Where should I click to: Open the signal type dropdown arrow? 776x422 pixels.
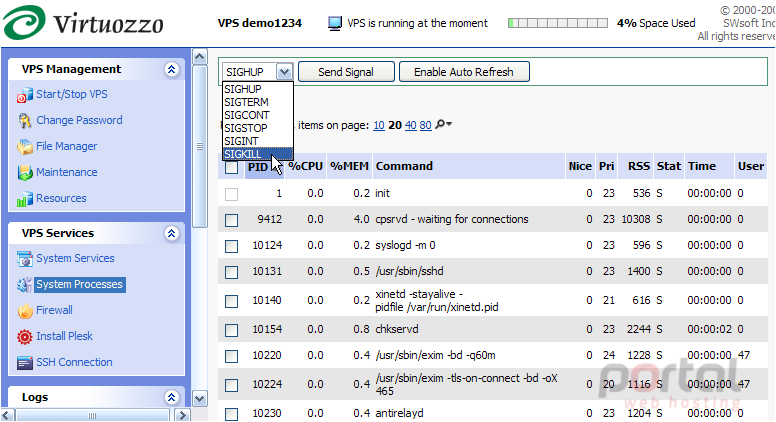pos(284,72)
